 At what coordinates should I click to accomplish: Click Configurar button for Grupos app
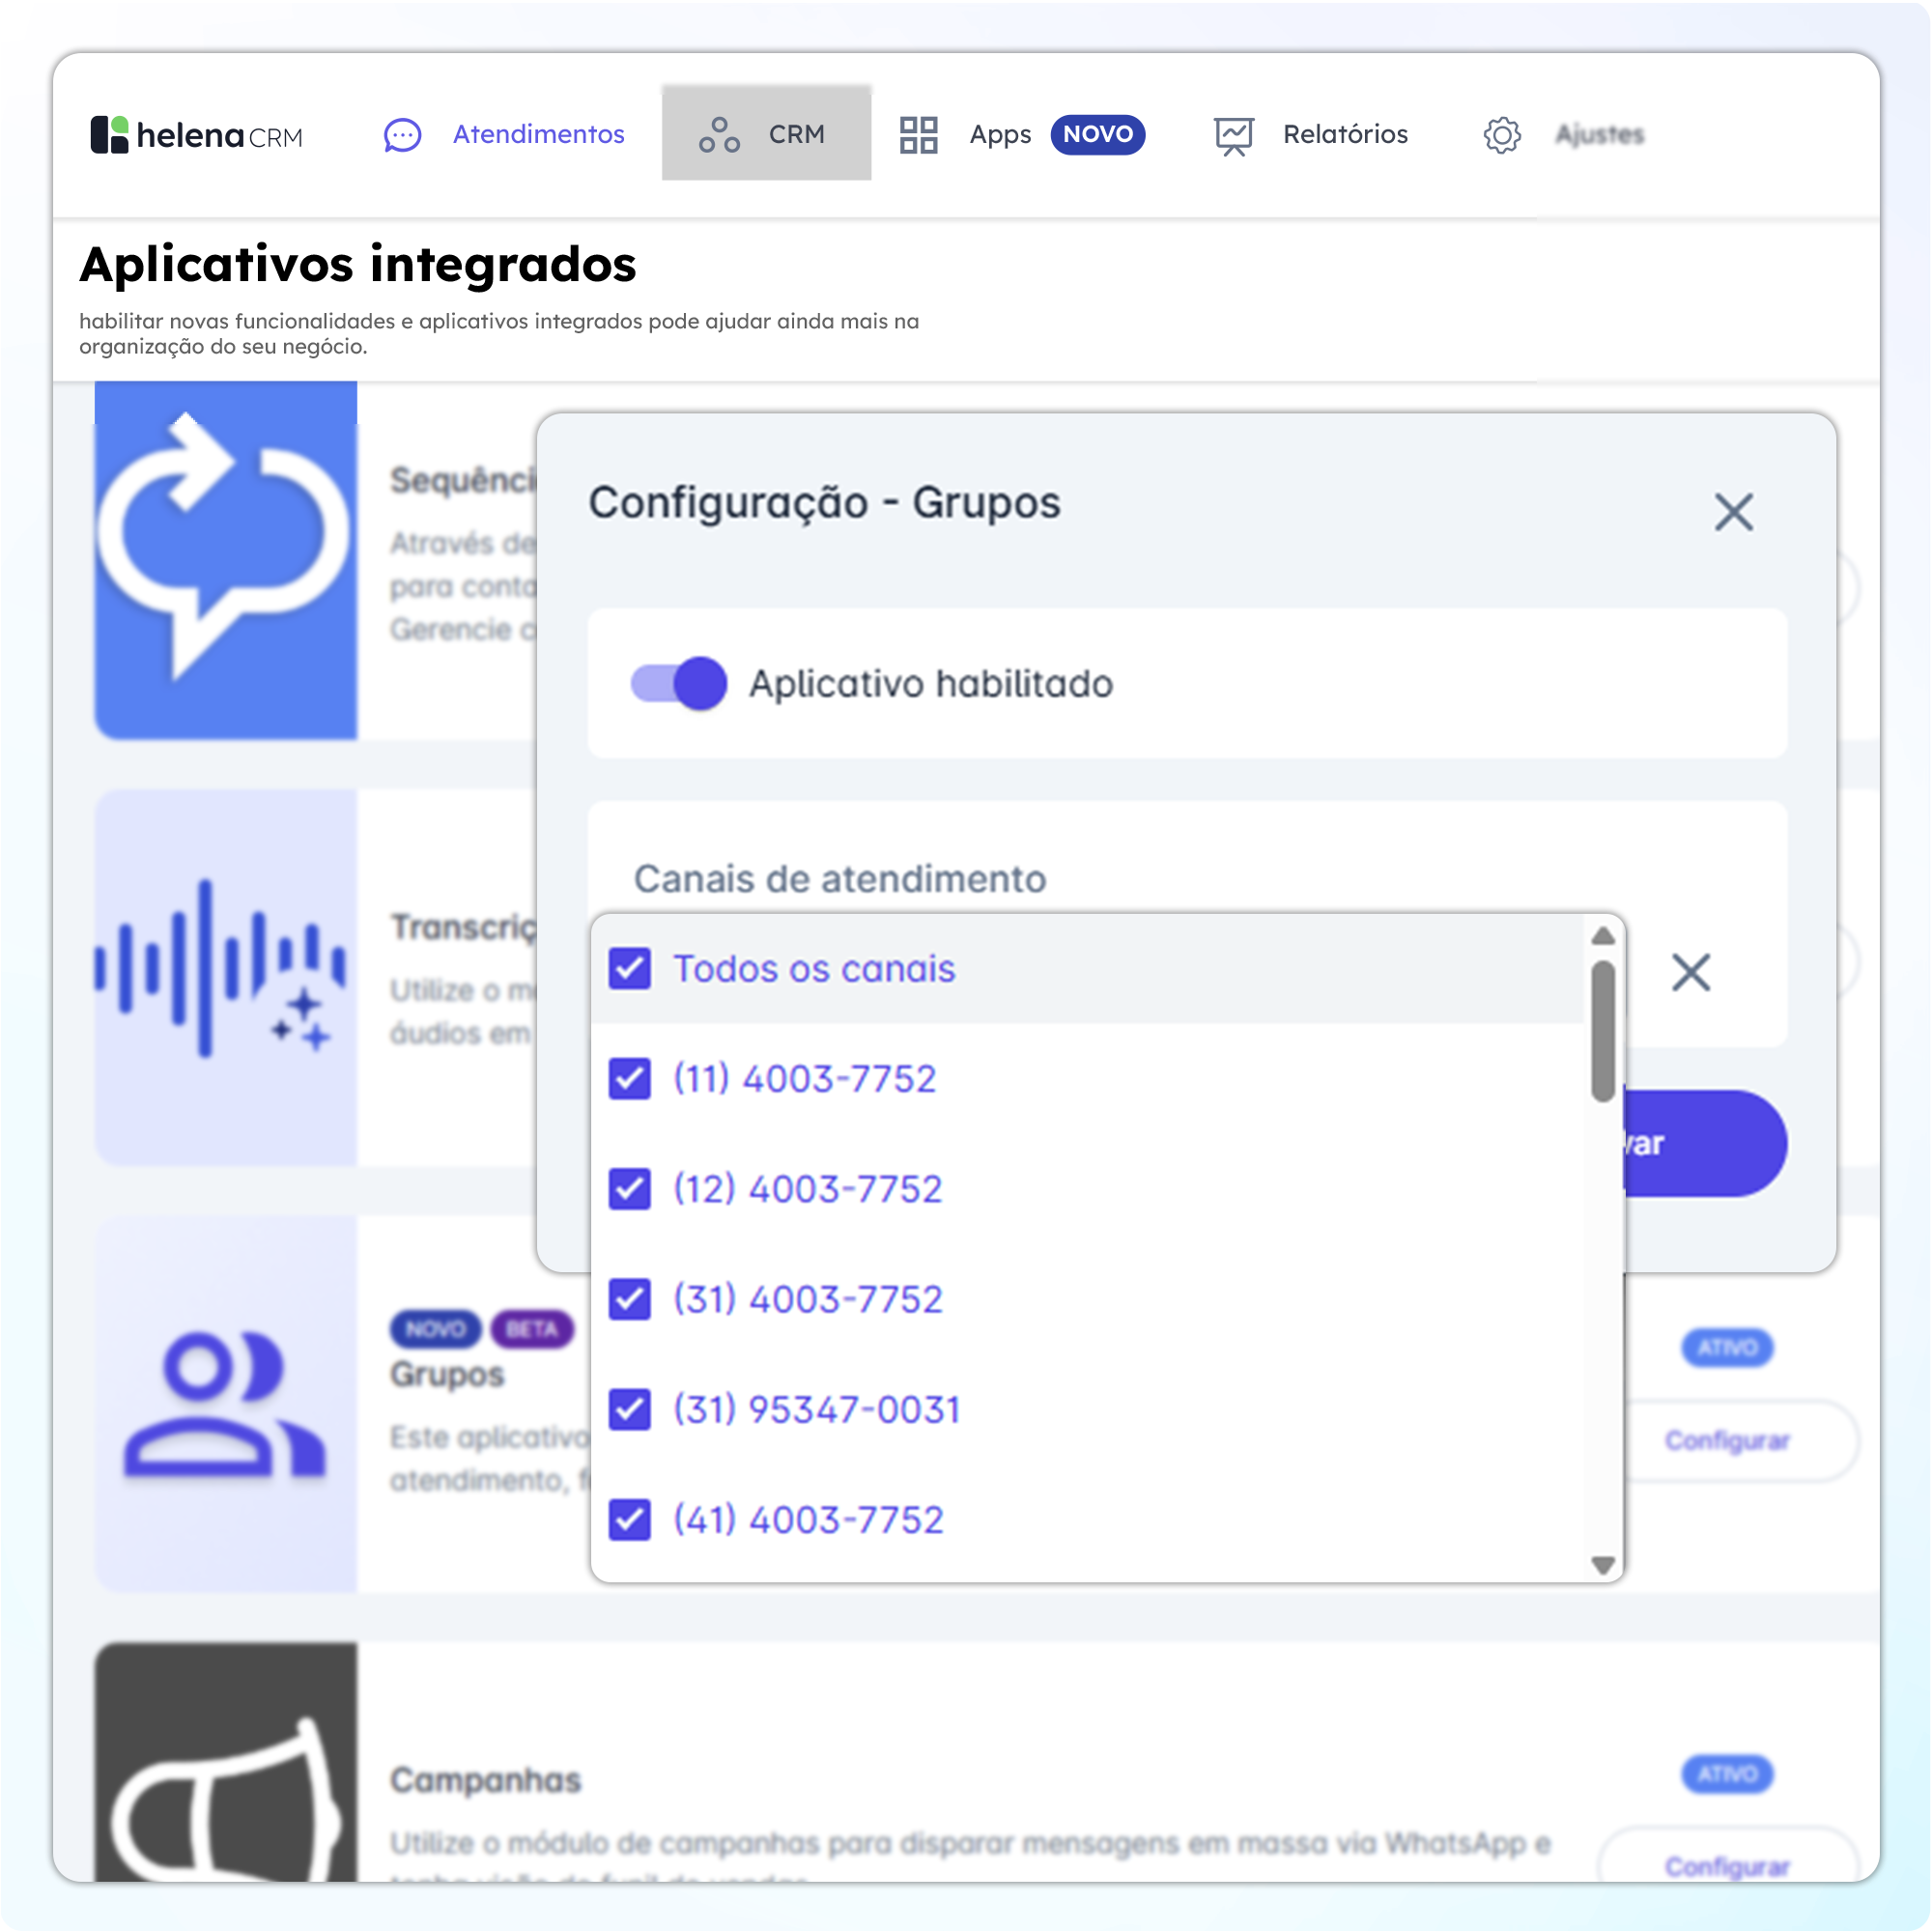click(1726, 1440)
